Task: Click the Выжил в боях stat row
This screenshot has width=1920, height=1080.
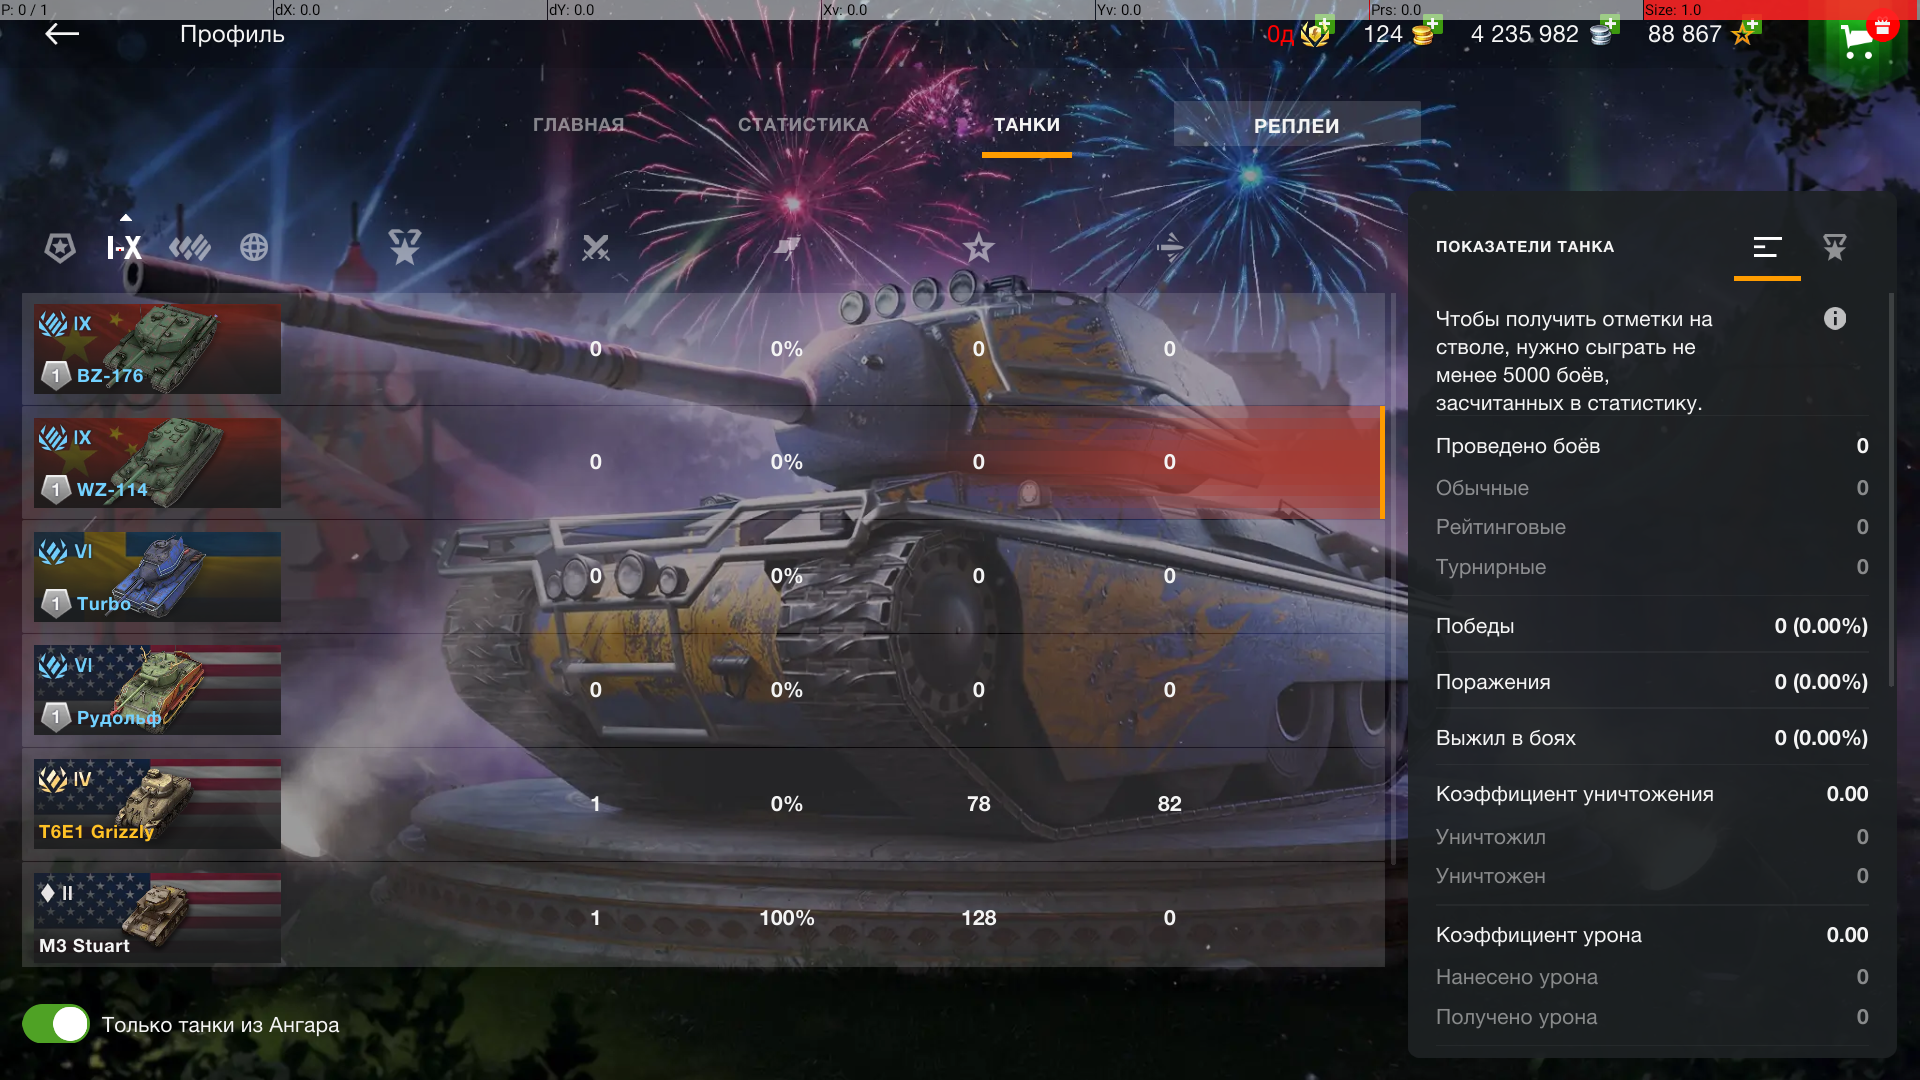Action: 1652,738
